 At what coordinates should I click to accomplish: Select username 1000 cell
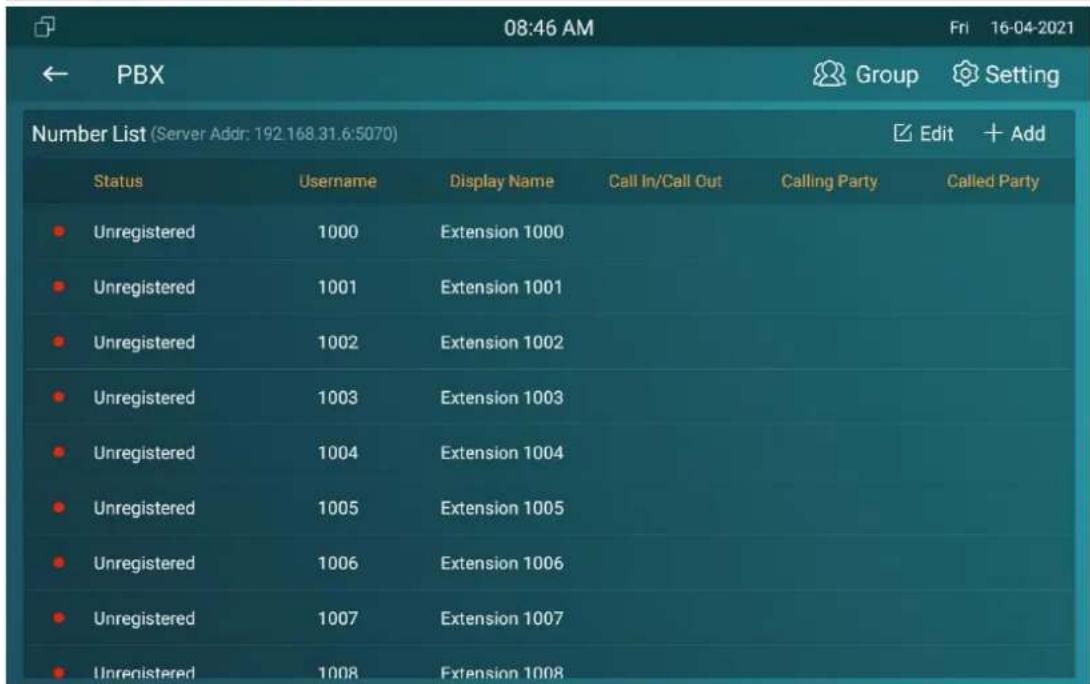click(x=338, y=232)
